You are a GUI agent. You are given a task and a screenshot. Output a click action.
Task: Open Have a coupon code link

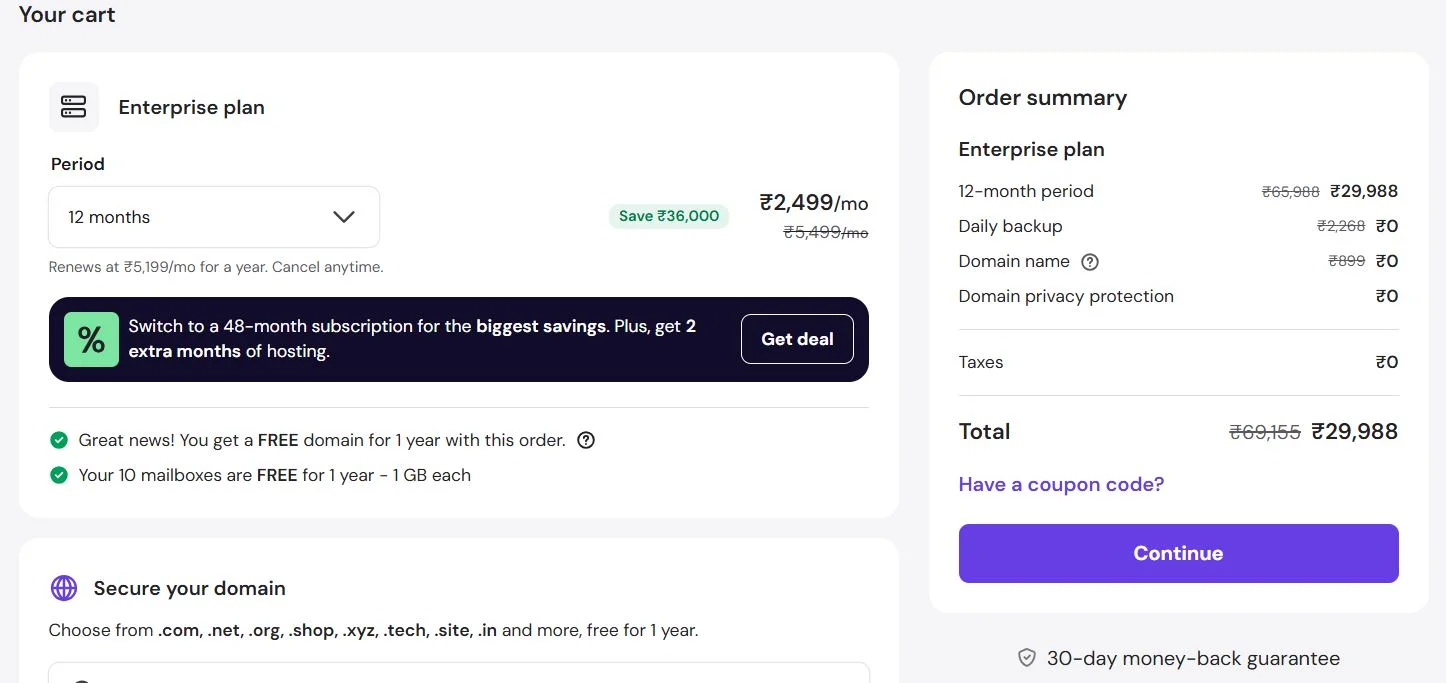pos(1061,484)
